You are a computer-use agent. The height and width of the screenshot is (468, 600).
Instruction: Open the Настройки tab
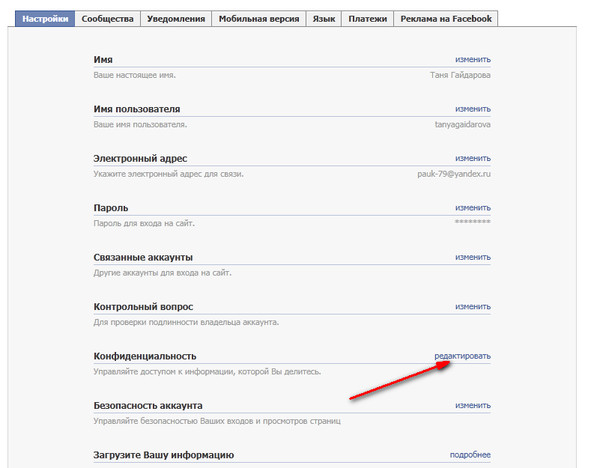(x=45, y=19)
